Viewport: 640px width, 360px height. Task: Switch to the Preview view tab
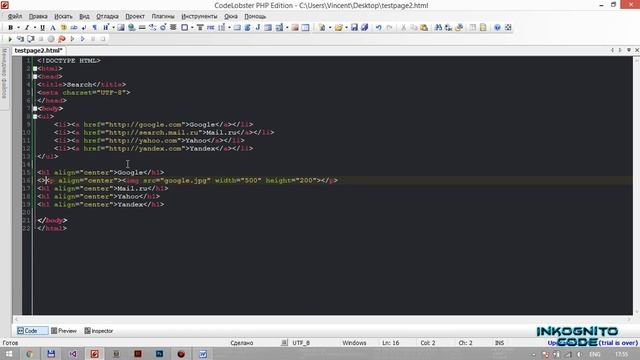click(x=64, y=331)
